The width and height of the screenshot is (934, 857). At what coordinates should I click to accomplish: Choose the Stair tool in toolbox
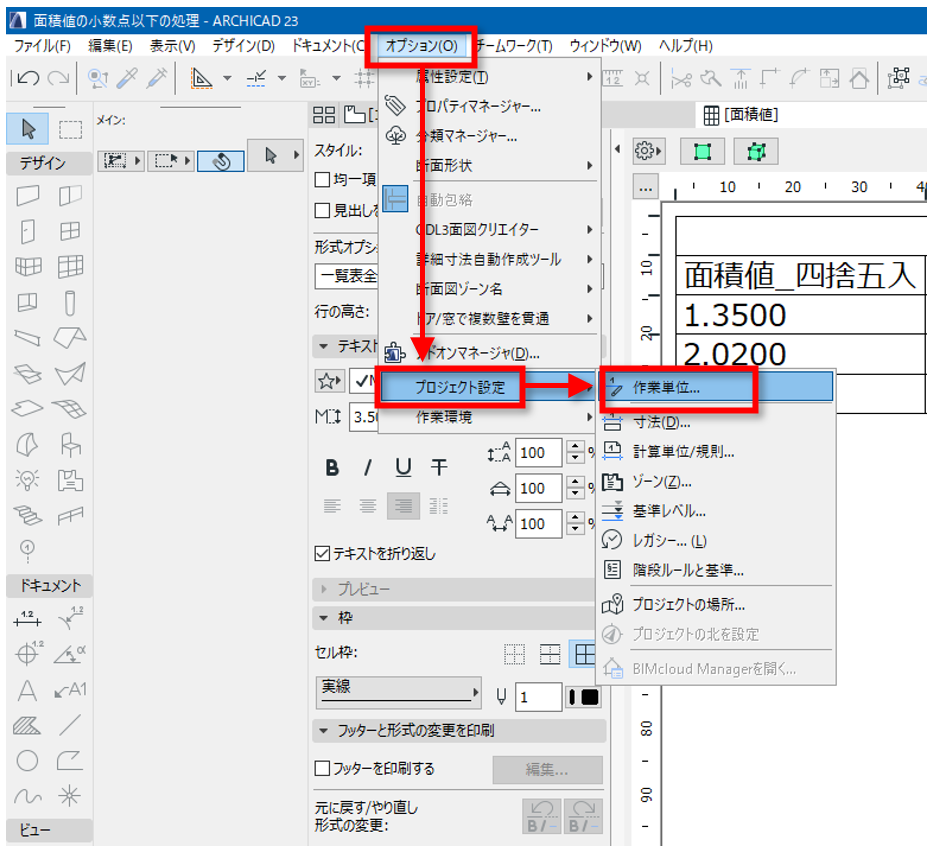click(x=27, y=515)
